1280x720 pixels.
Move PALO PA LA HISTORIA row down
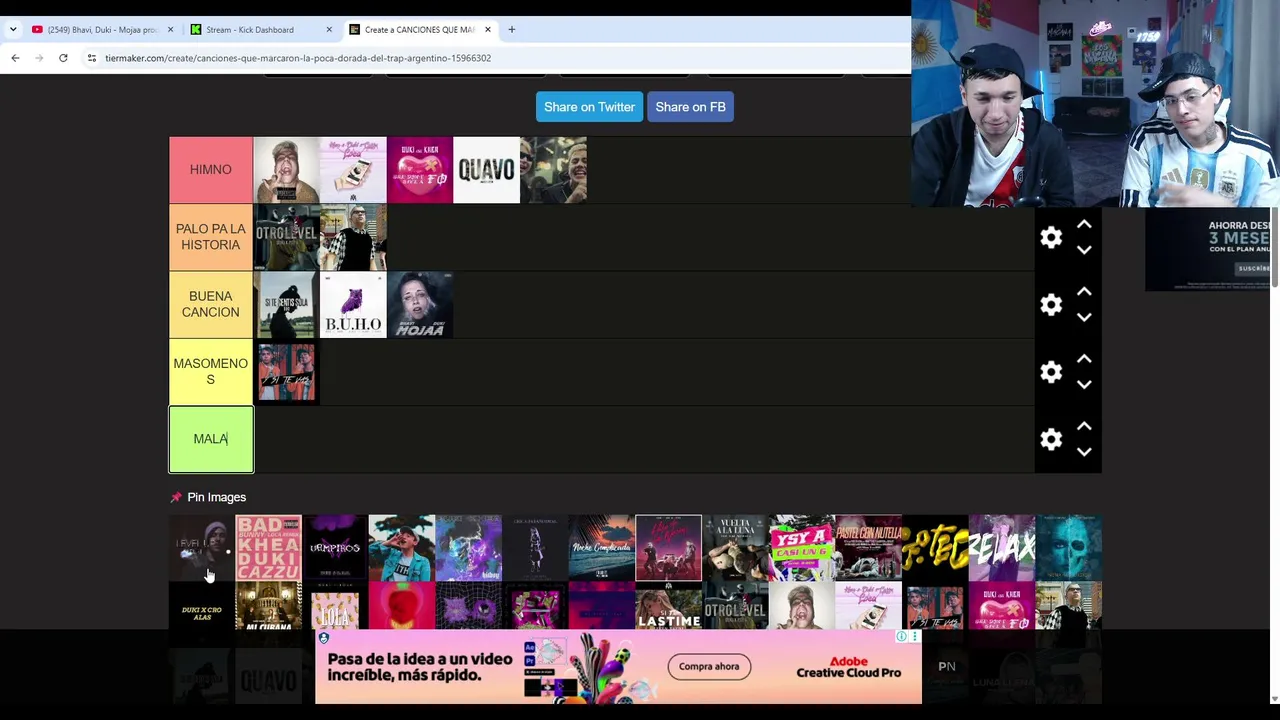click(1084, 250)
